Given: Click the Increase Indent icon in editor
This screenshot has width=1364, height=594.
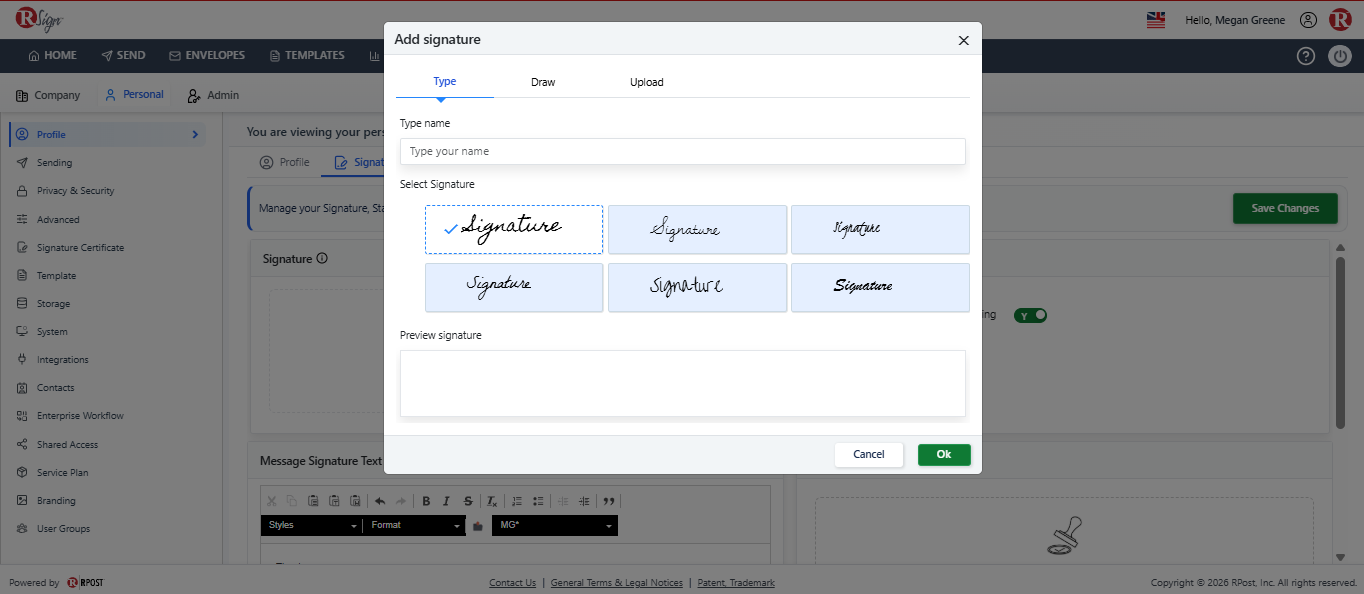Looking at the screenshot, I should [584, 501].
